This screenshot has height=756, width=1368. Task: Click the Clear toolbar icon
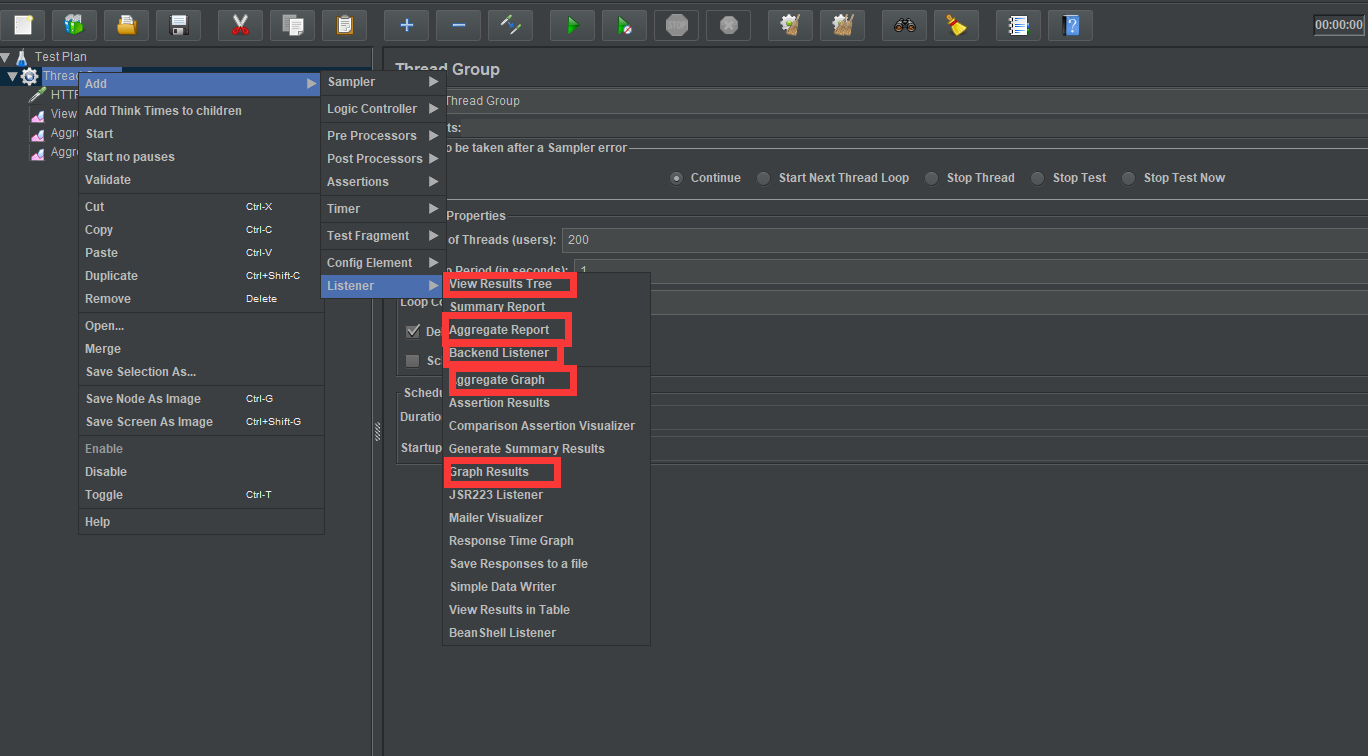point(790,25)
